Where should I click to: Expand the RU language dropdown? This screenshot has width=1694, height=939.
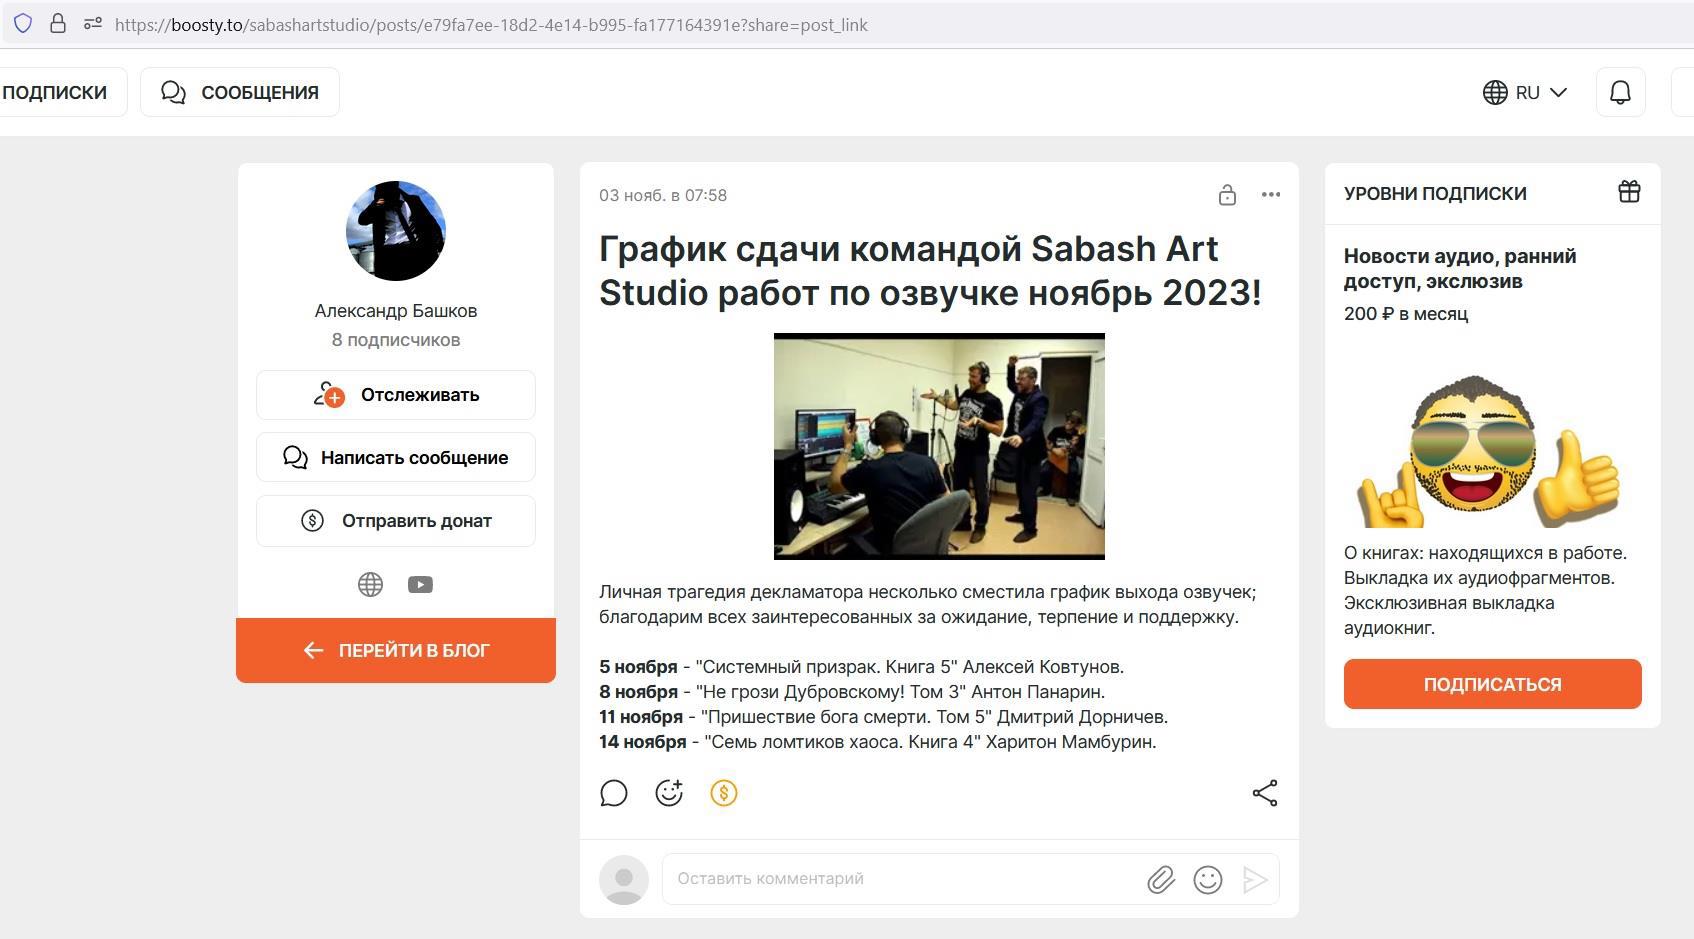[1525, 92]
